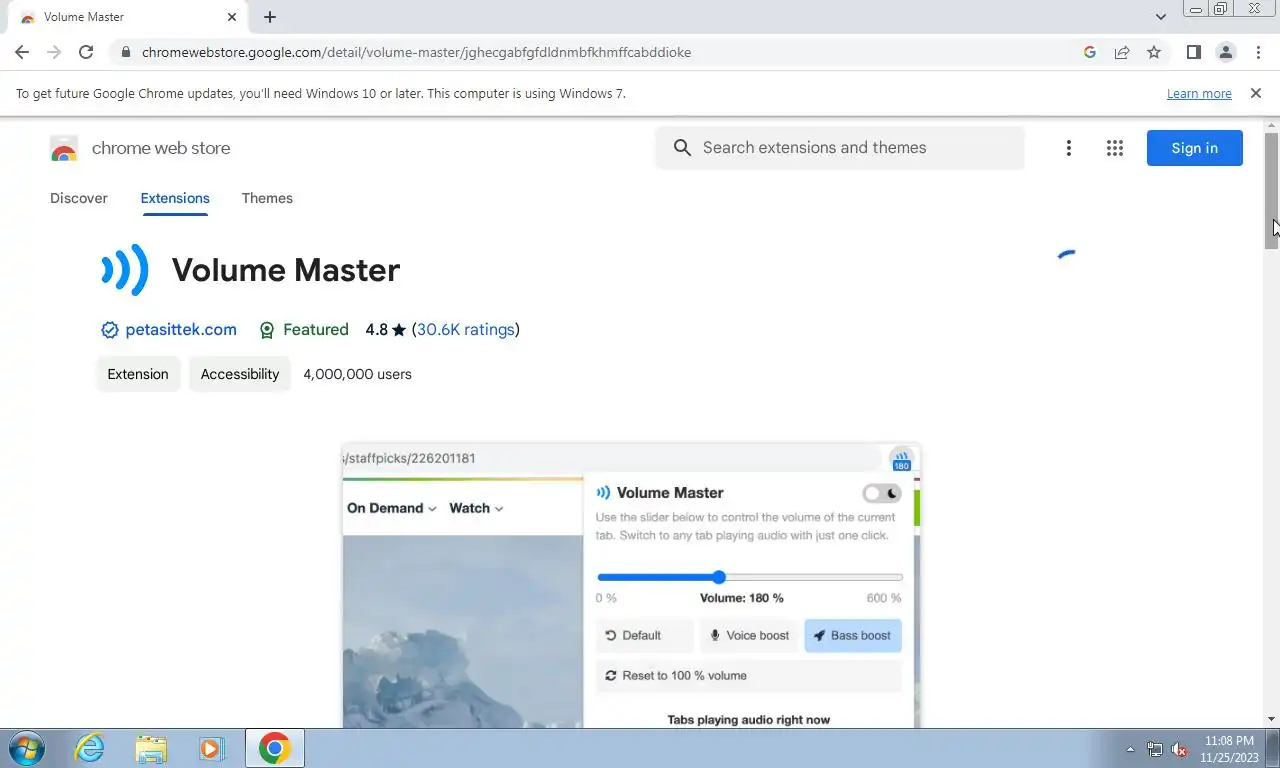Open the Chrome three-dot menu
Screen dimensions: 1280x768
1258,52
